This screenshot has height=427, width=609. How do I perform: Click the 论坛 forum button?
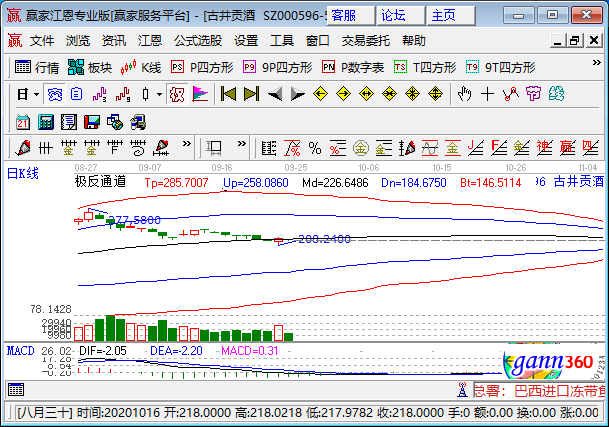(400, 16)
